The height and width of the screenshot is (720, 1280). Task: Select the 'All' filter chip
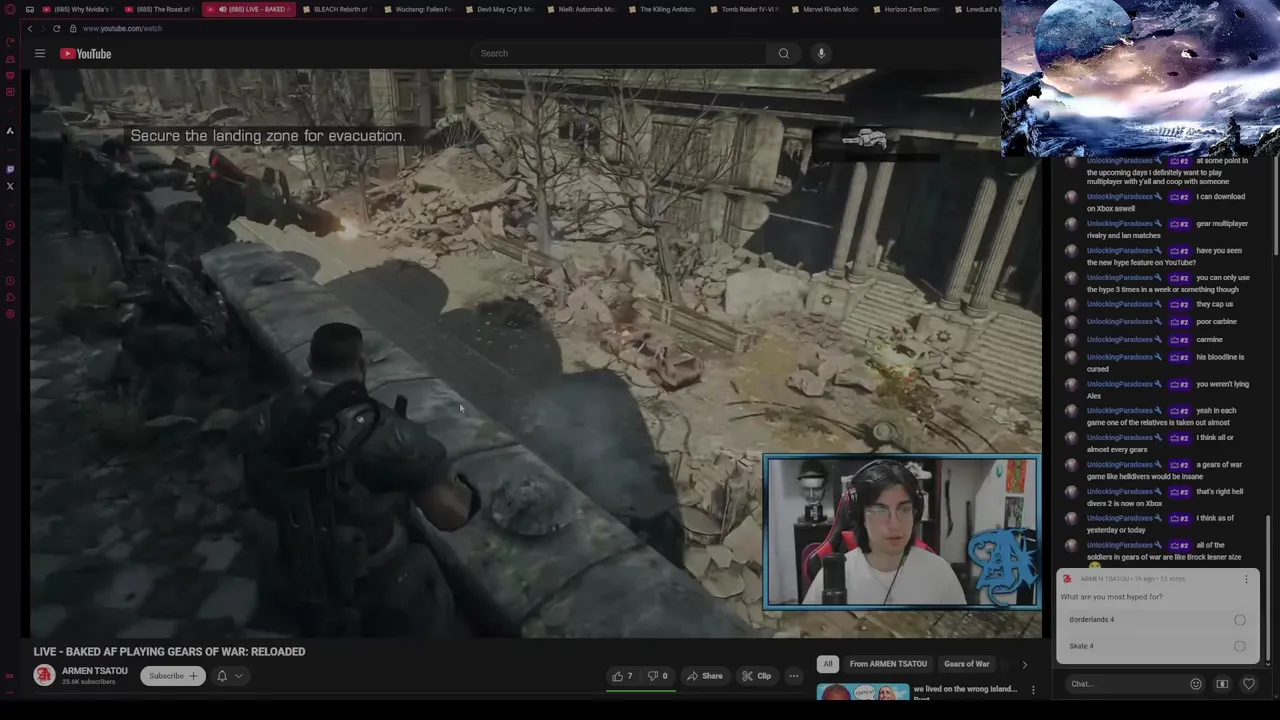point(827,664)
